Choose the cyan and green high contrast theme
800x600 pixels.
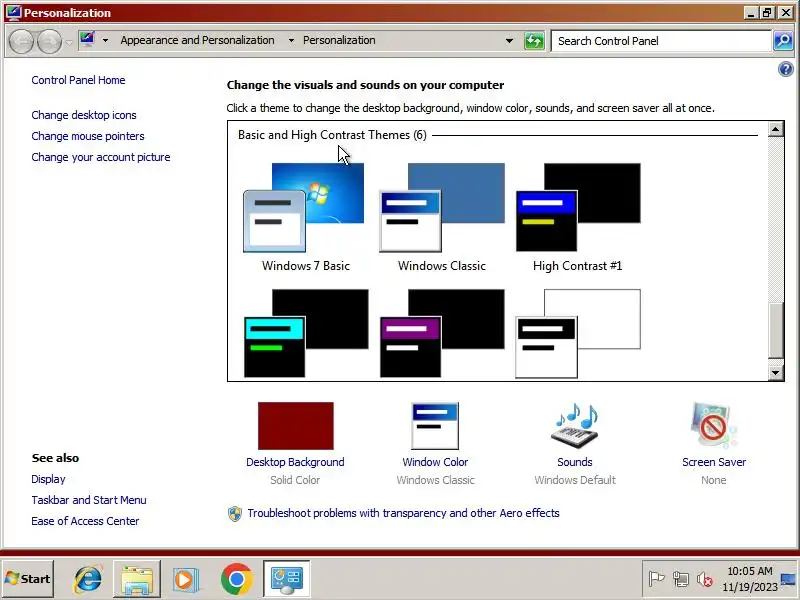tap(306, 333)
